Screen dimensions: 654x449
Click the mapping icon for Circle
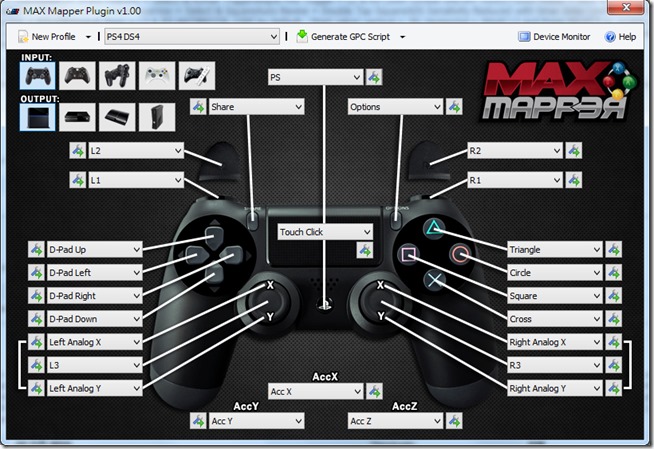tap(614, 273)
